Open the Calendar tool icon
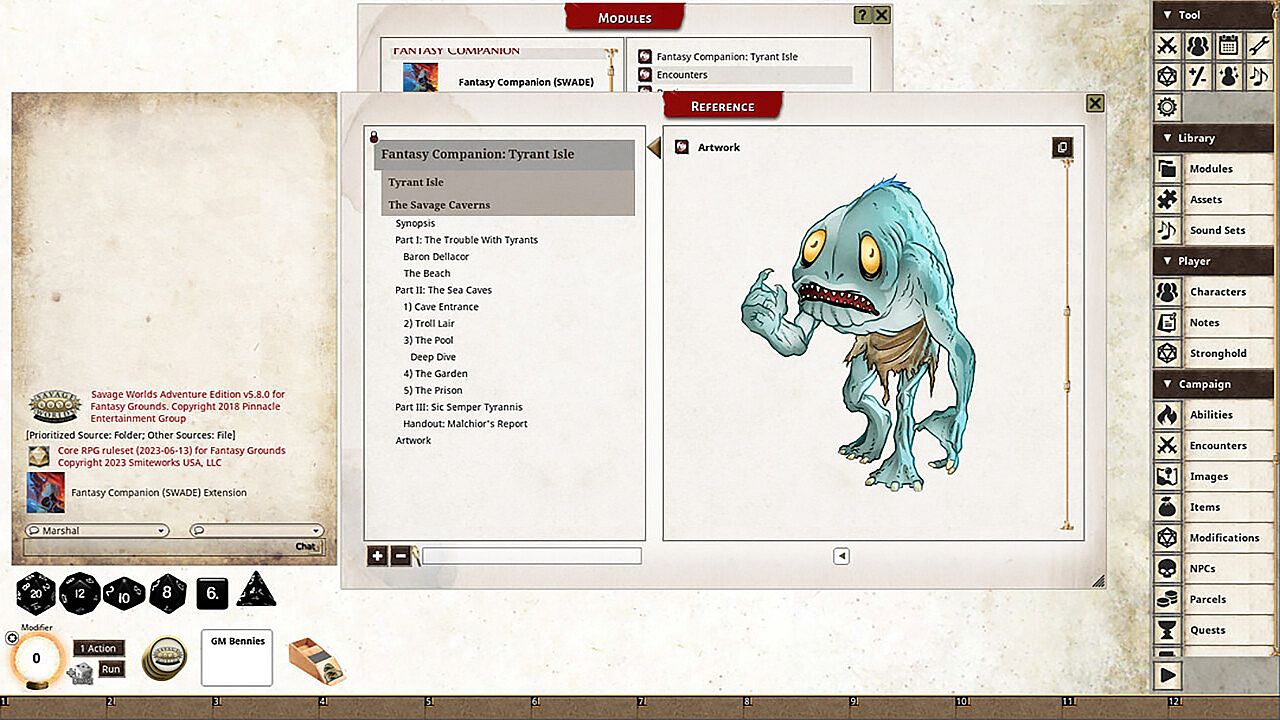The height and width of the screenshot is (720, 1280). coord(1229,45)
